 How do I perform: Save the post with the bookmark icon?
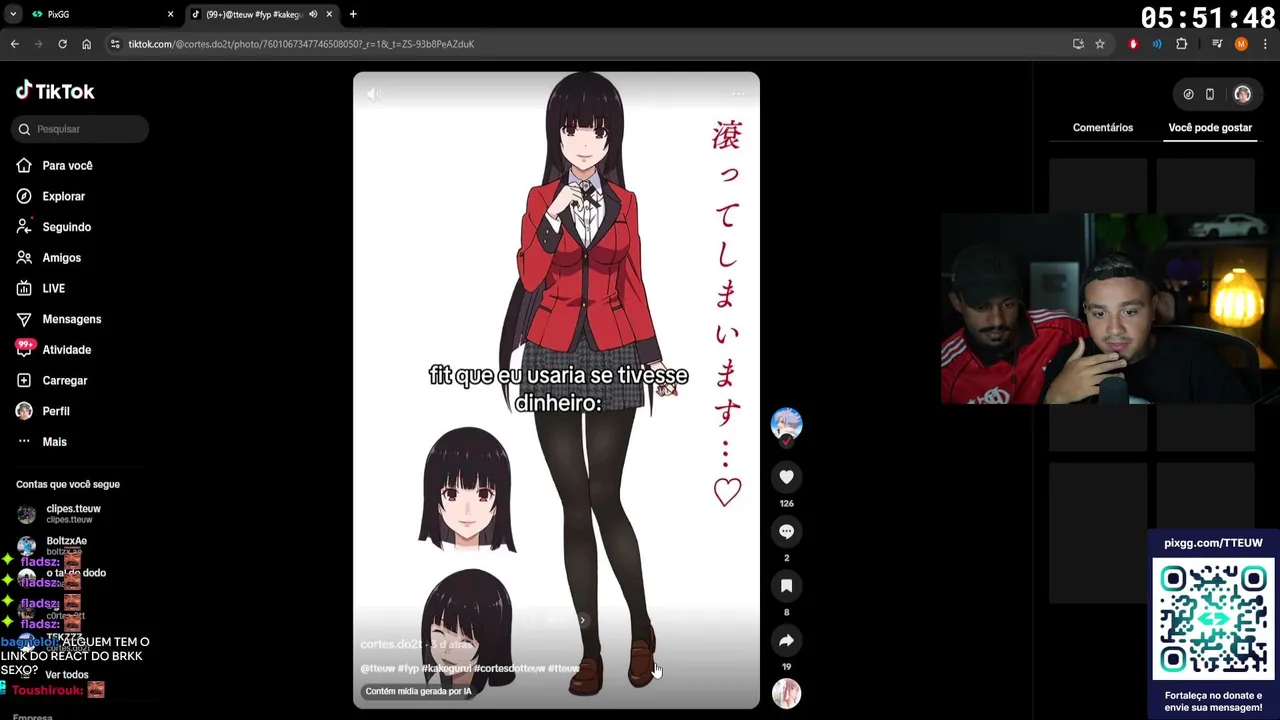coord(786,586)
